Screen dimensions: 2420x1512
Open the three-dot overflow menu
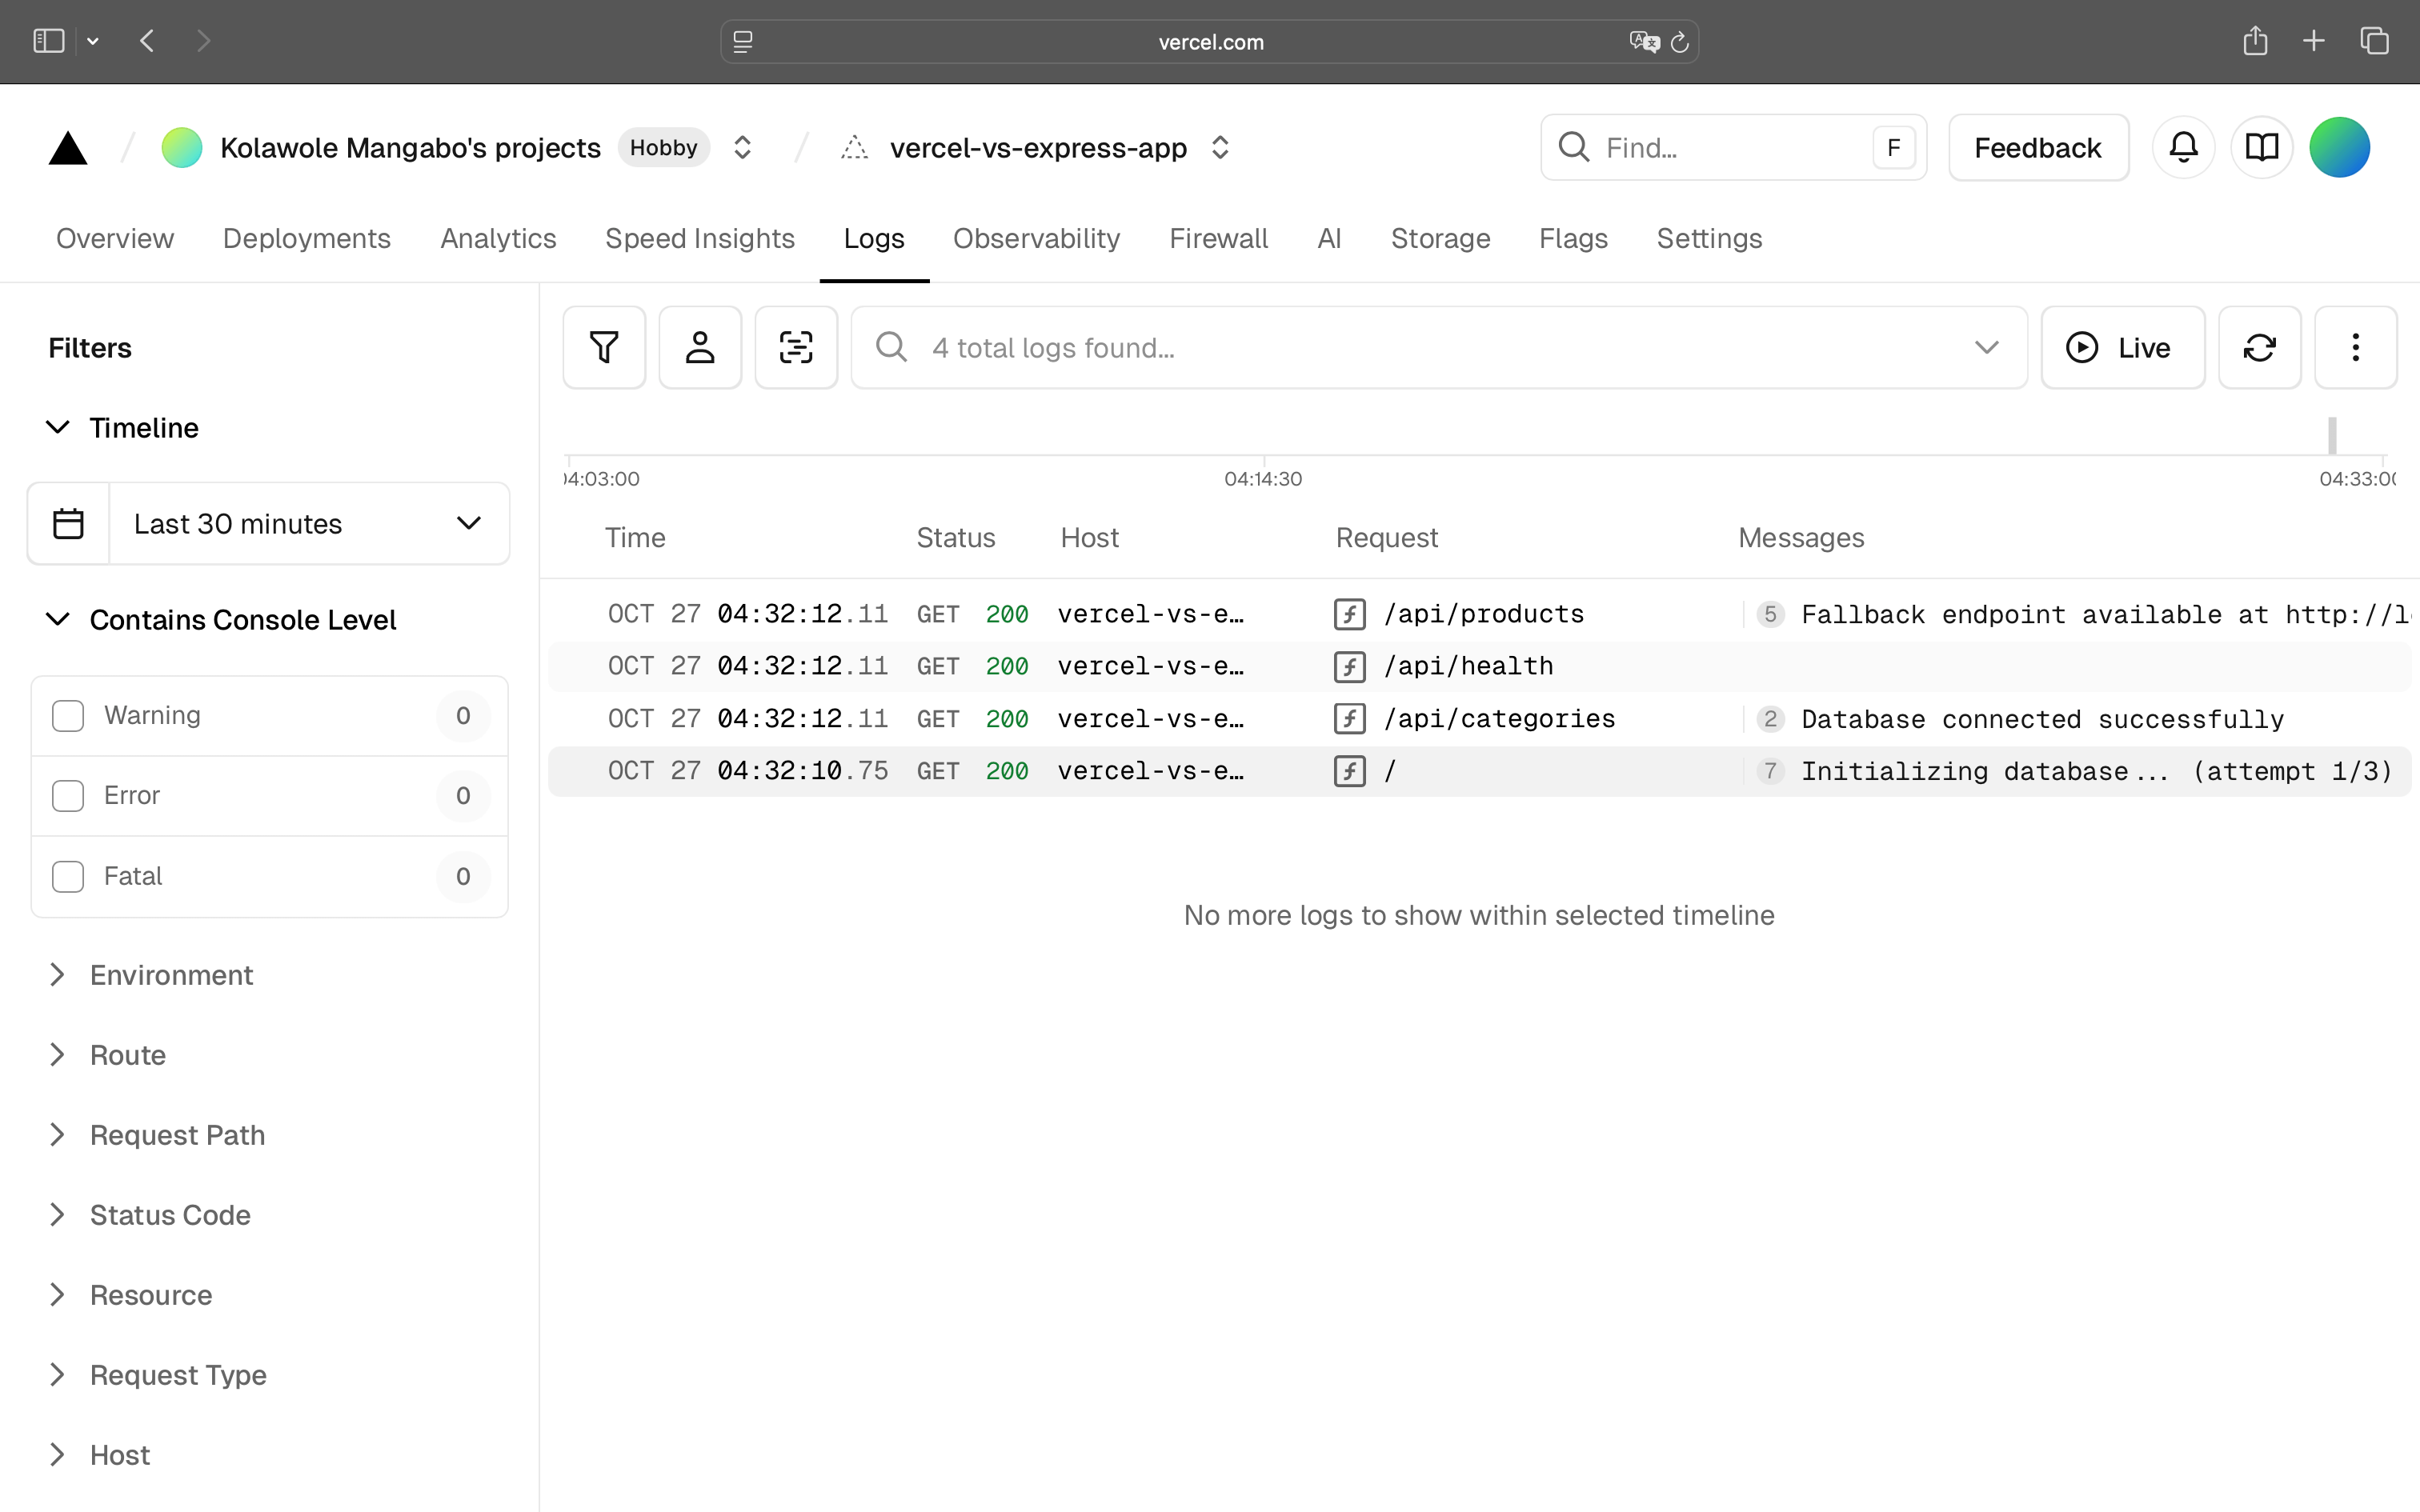[2356, 347]
